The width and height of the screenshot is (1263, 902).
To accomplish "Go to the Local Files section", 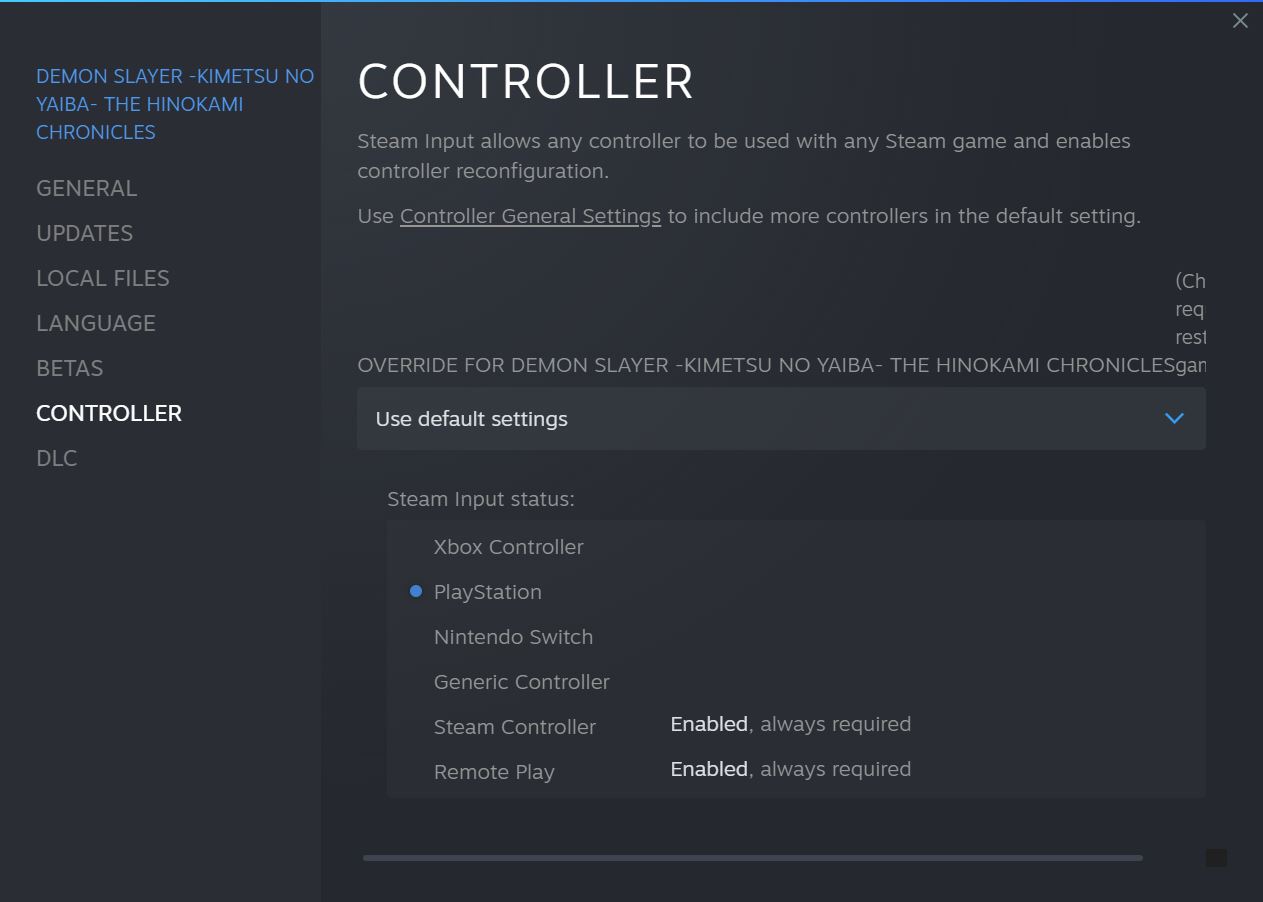I will (102, 278).
